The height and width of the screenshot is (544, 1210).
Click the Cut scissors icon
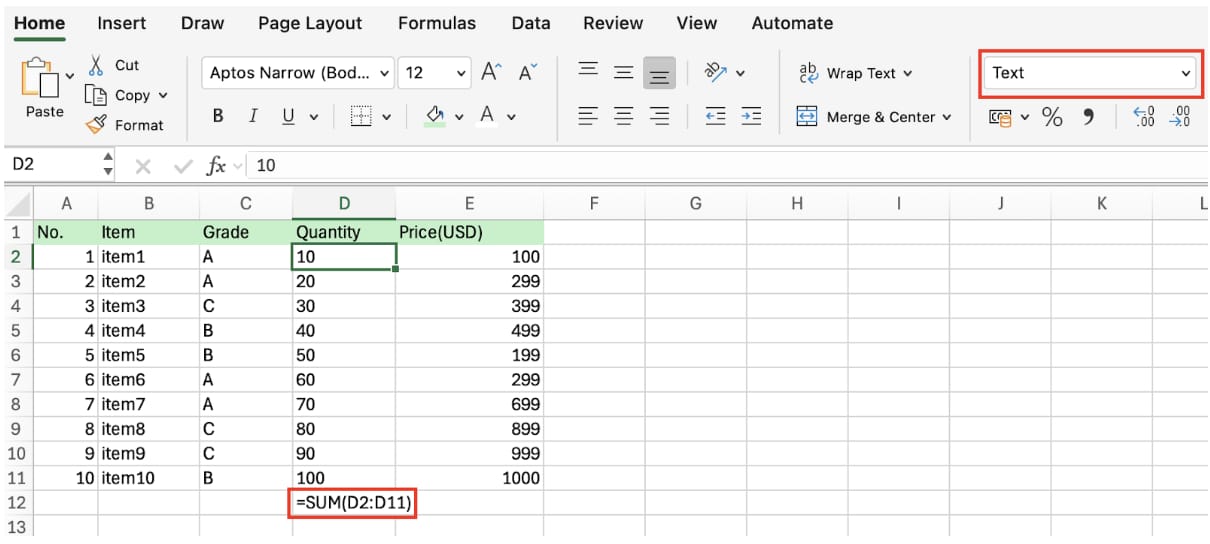tap(97, 65)
